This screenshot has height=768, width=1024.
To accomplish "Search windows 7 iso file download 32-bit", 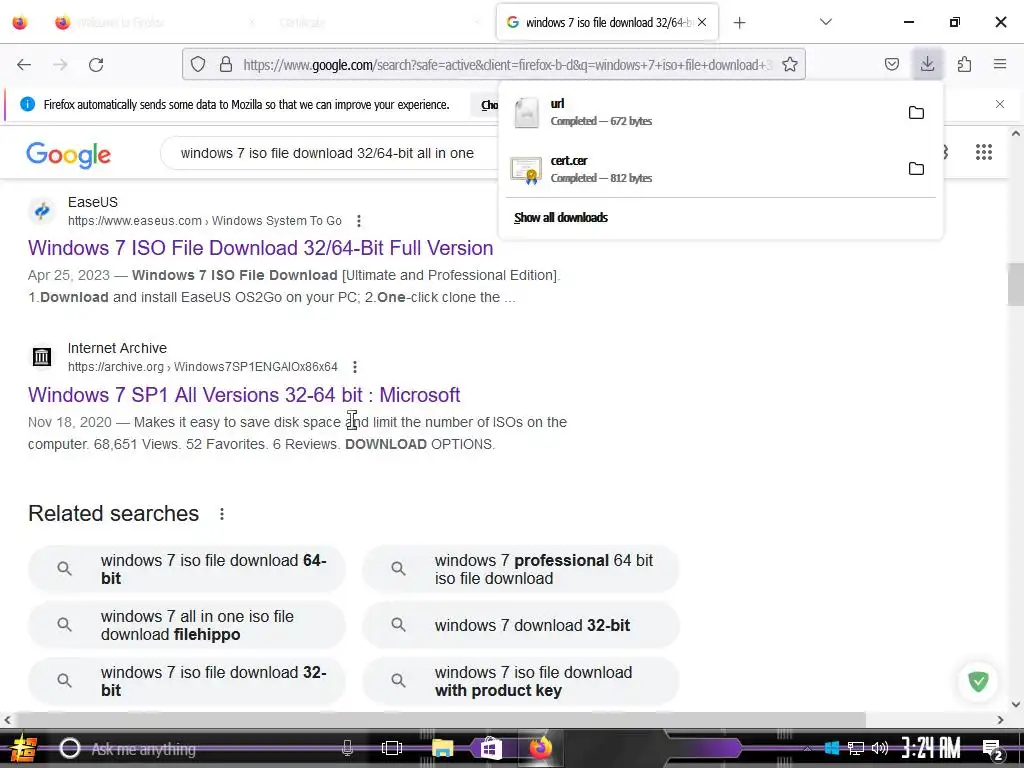I will pos(187,681).
